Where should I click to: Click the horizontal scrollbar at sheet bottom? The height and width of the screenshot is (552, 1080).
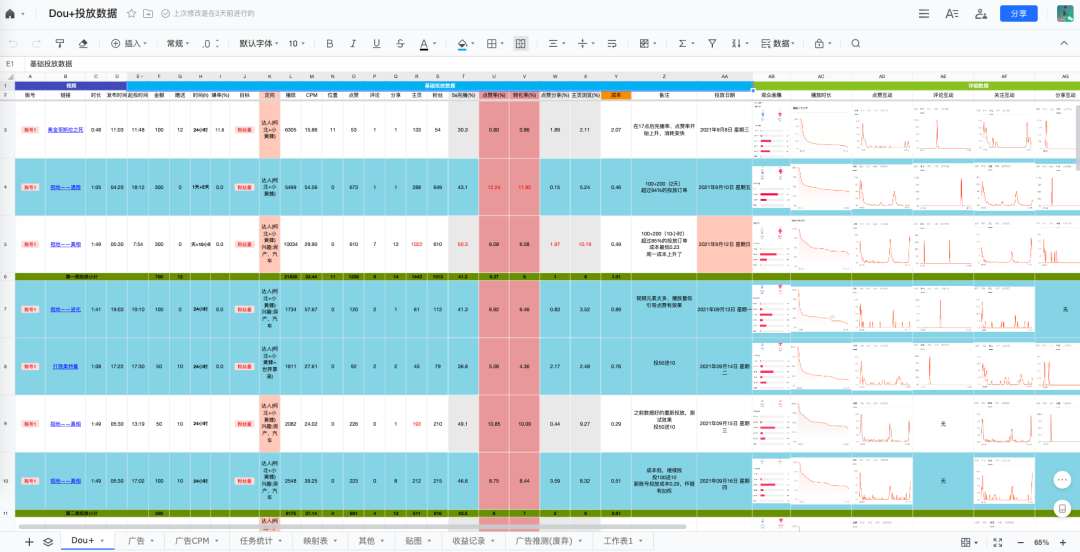click(353, 527)
